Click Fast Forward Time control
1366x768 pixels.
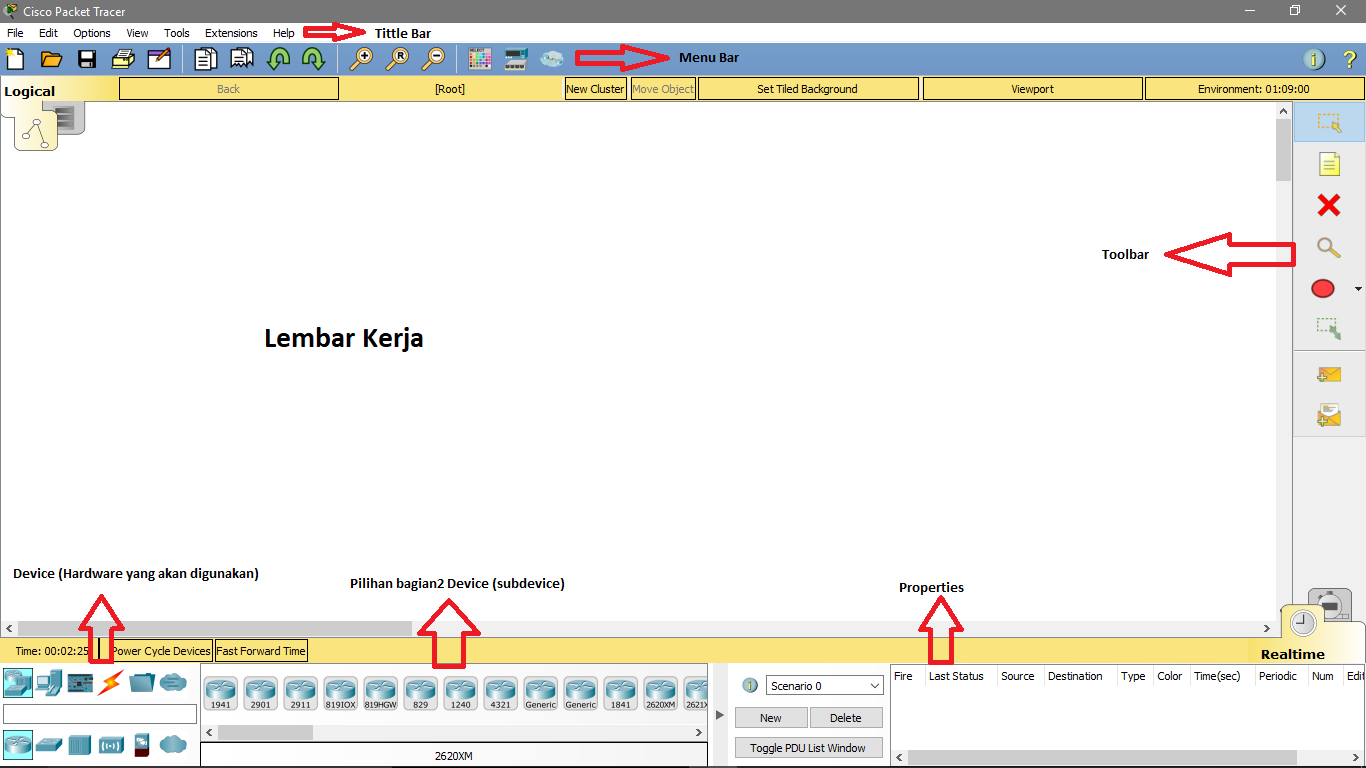tap(261, 650)
